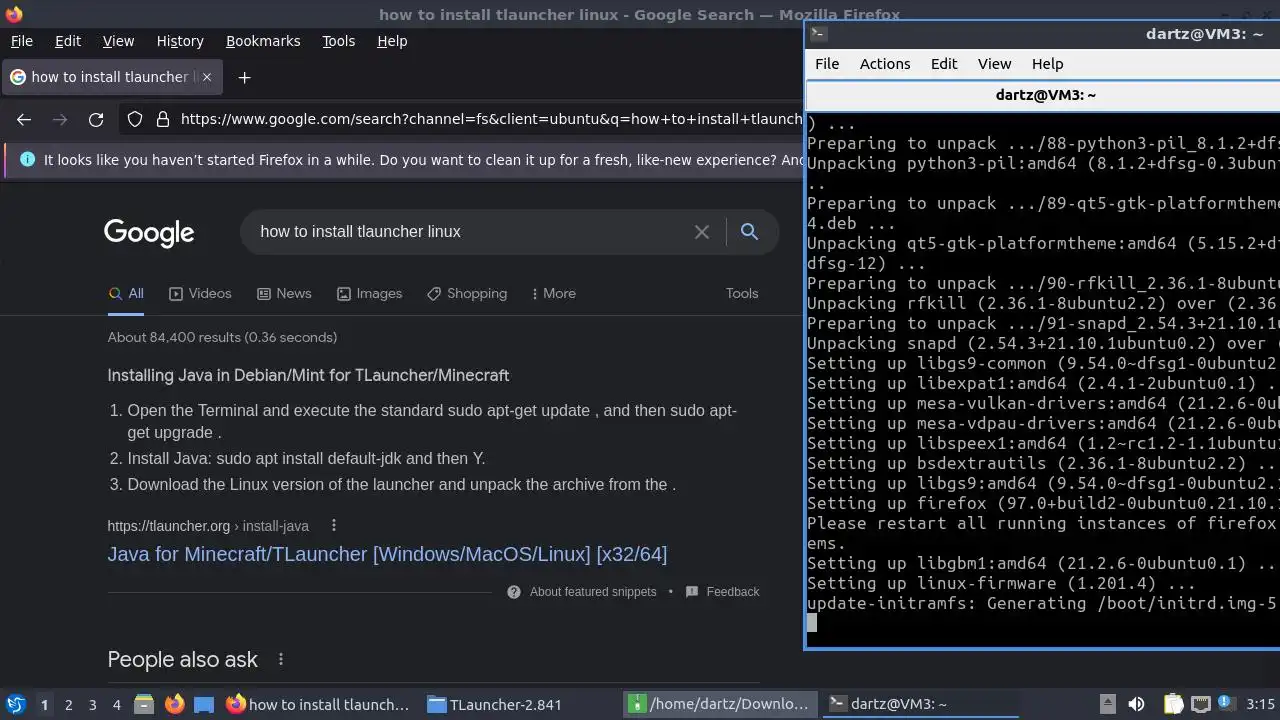
Task: Click the padlock site security icon
Action: [x=163, y=120]
